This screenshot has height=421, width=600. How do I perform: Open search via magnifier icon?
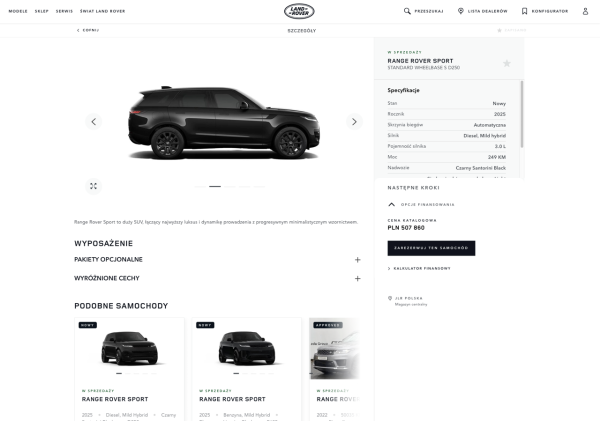point(407,11)
